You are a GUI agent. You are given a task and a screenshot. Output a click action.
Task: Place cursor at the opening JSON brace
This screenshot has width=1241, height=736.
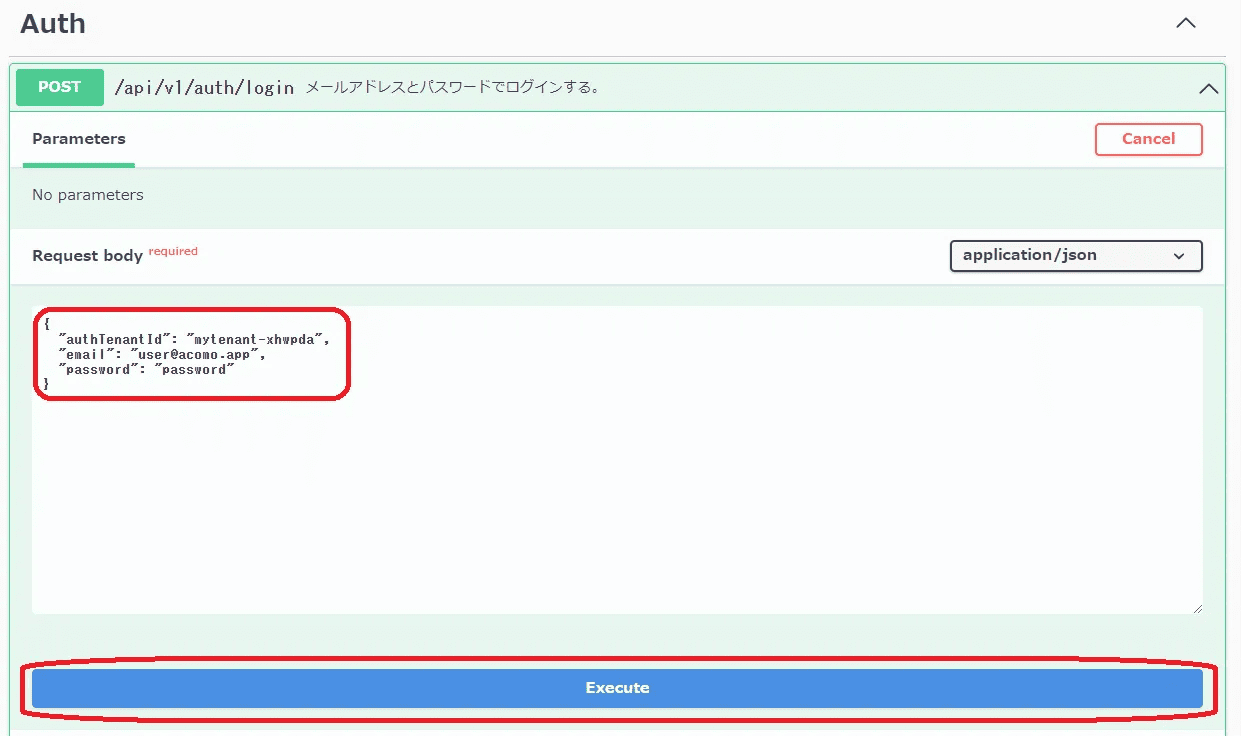tap(46, 324)
